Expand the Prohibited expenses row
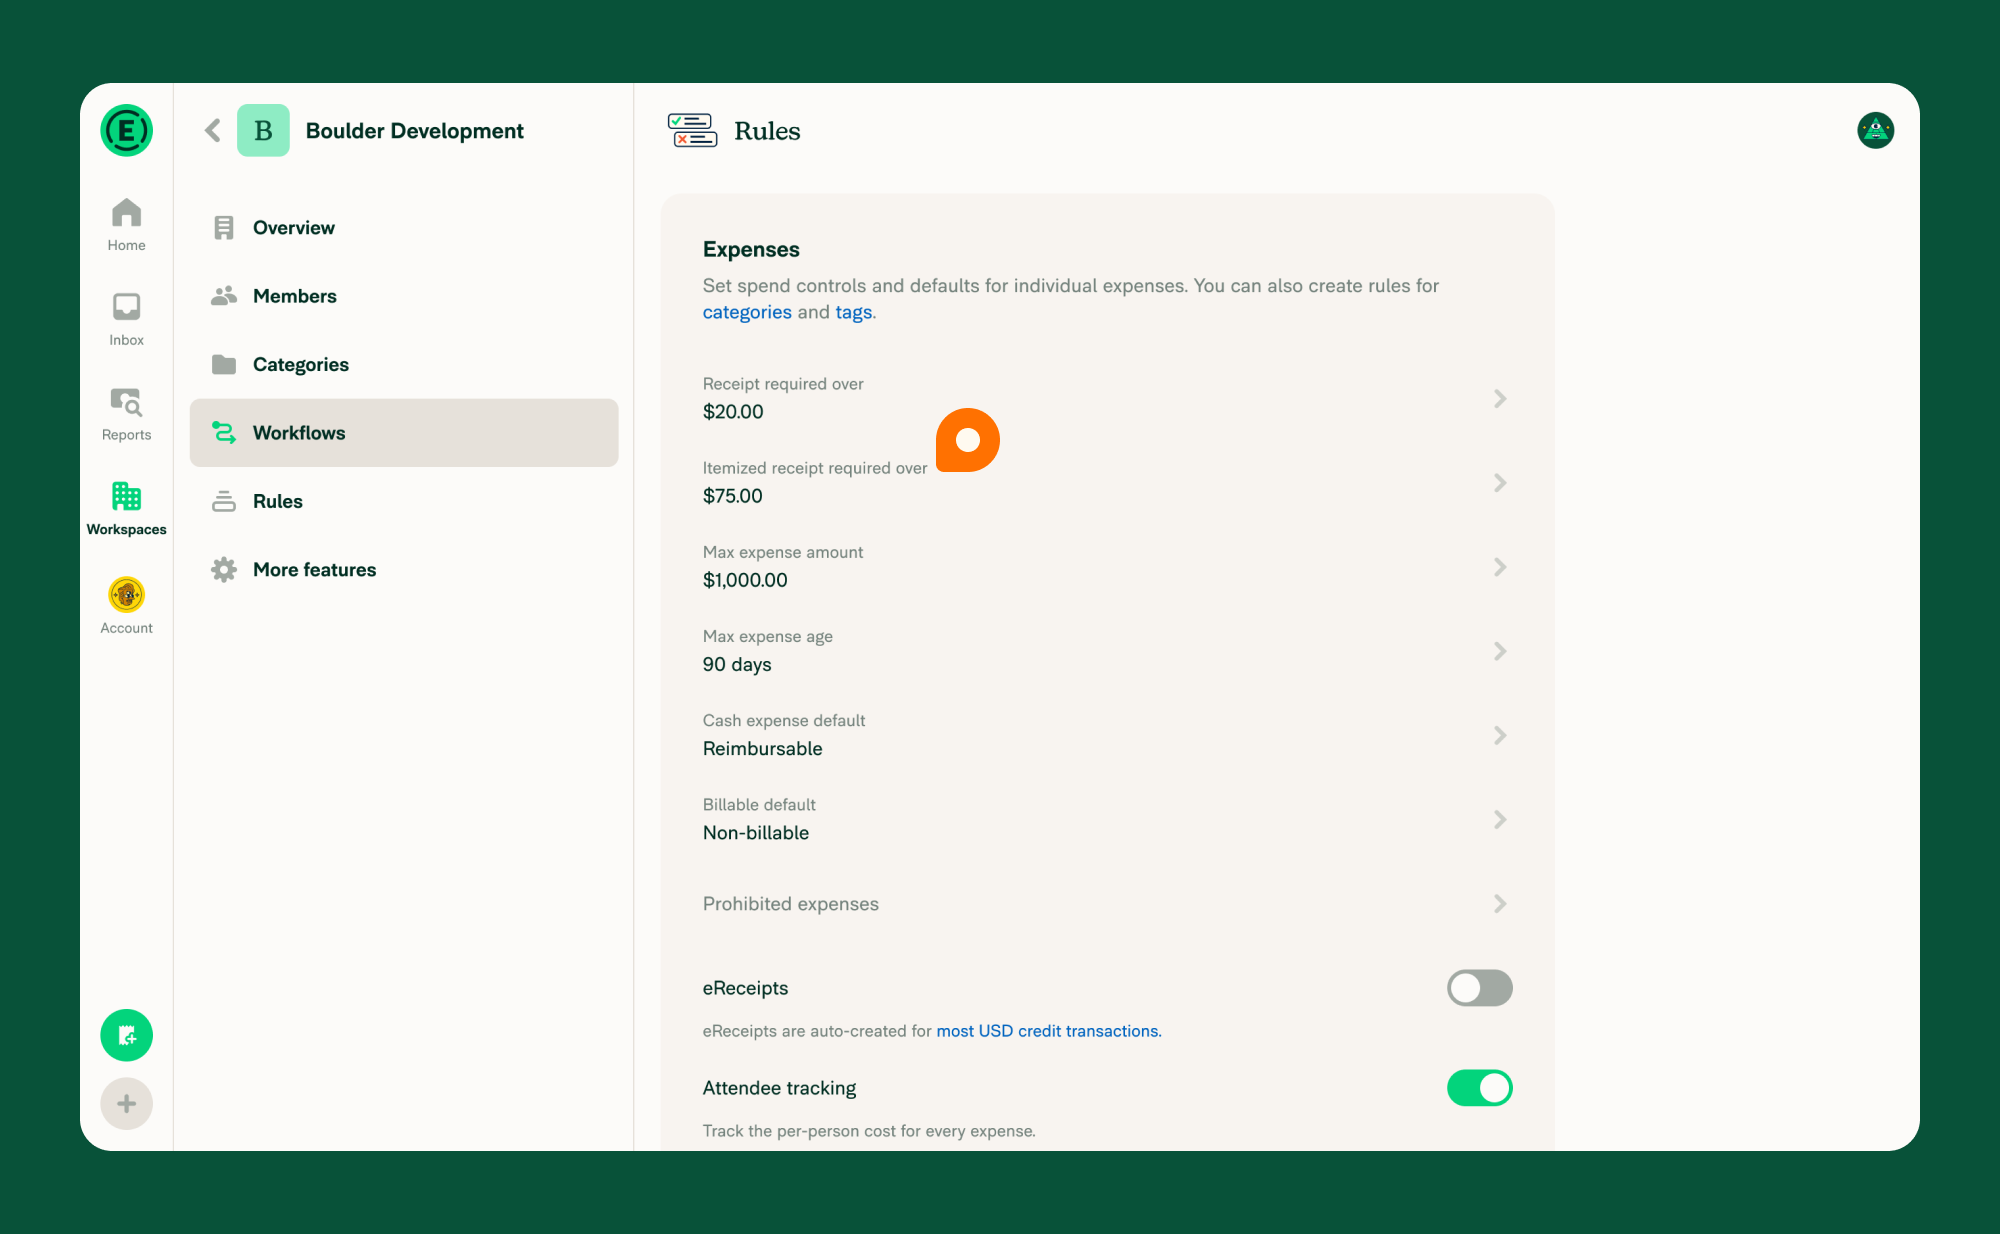 pos(1499,904)
